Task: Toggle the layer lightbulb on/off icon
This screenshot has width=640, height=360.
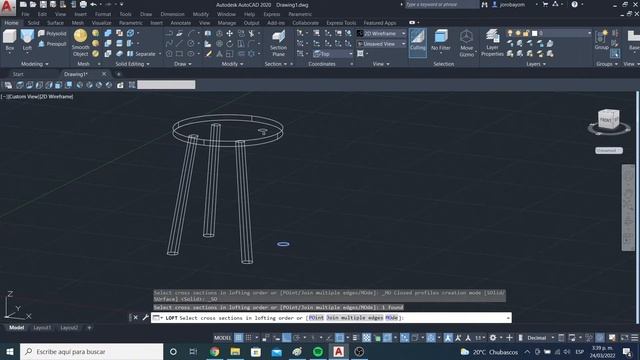Action: 509,33
